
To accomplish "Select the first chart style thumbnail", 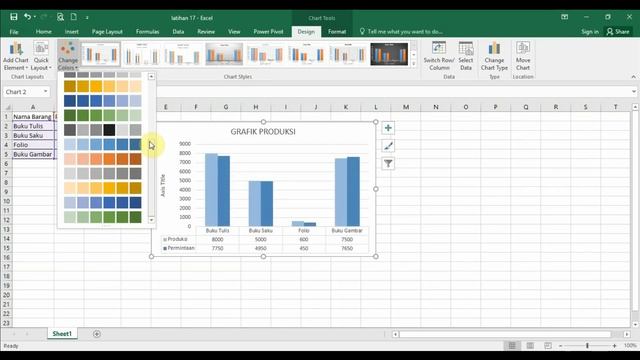I will click(x=100, y=54).
